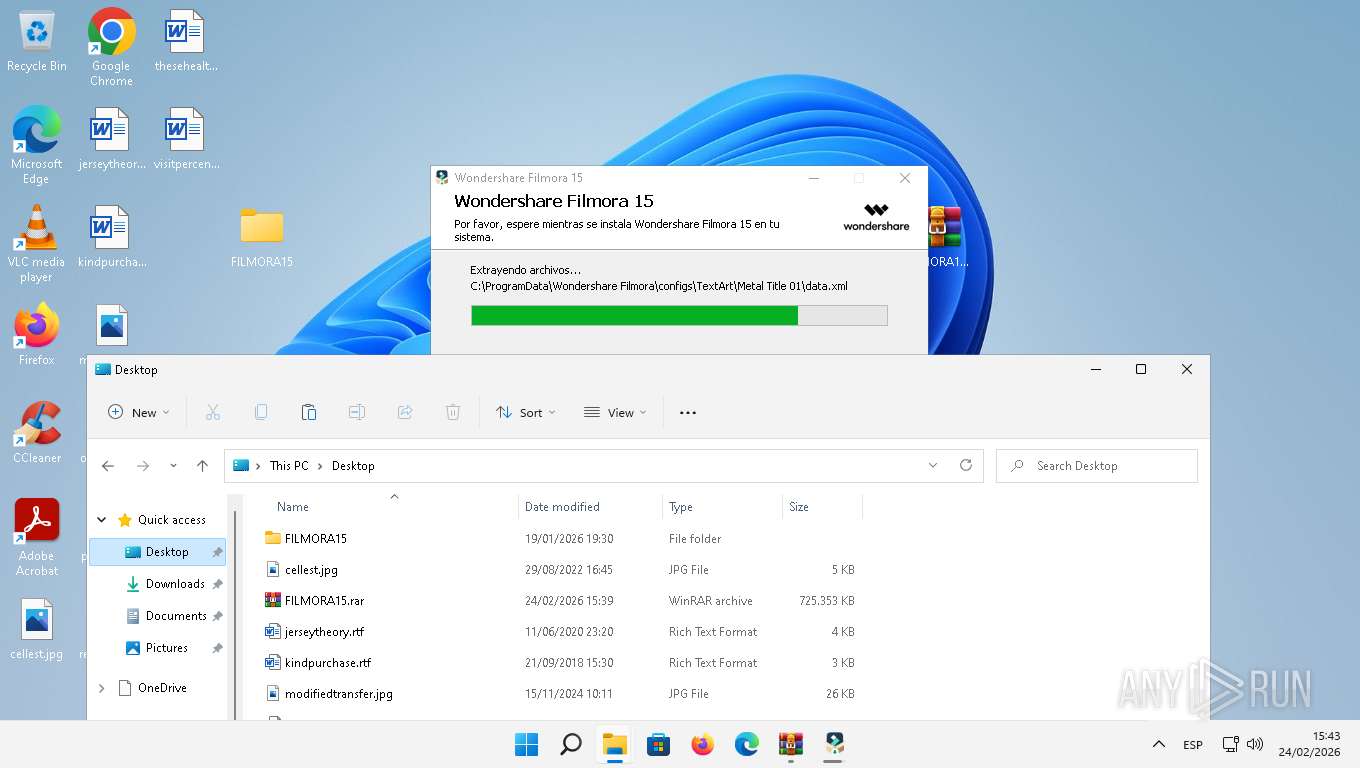Select Adobe Acrobat desktop shortcut
The width and height of the screenshot is (1360, 768).
click(x=37, y=538)
